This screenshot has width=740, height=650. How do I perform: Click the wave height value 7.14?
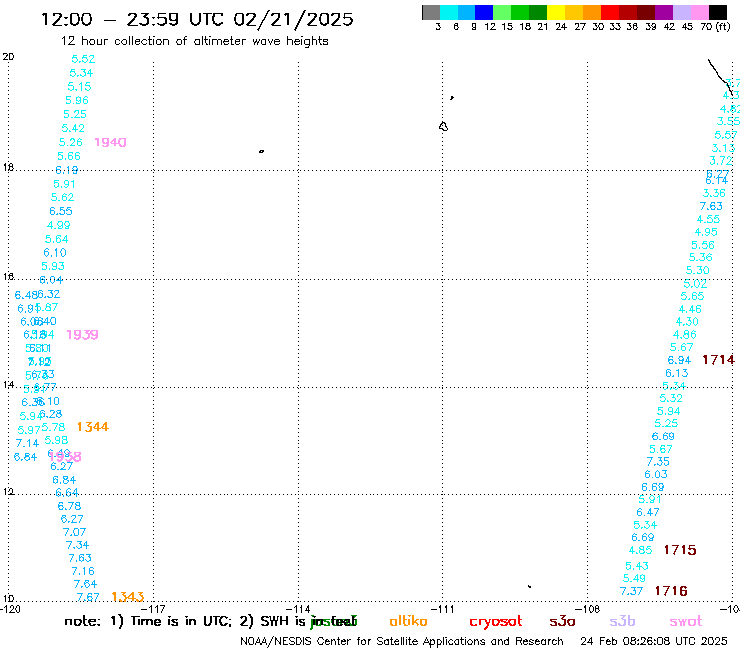tap(27, 443)
